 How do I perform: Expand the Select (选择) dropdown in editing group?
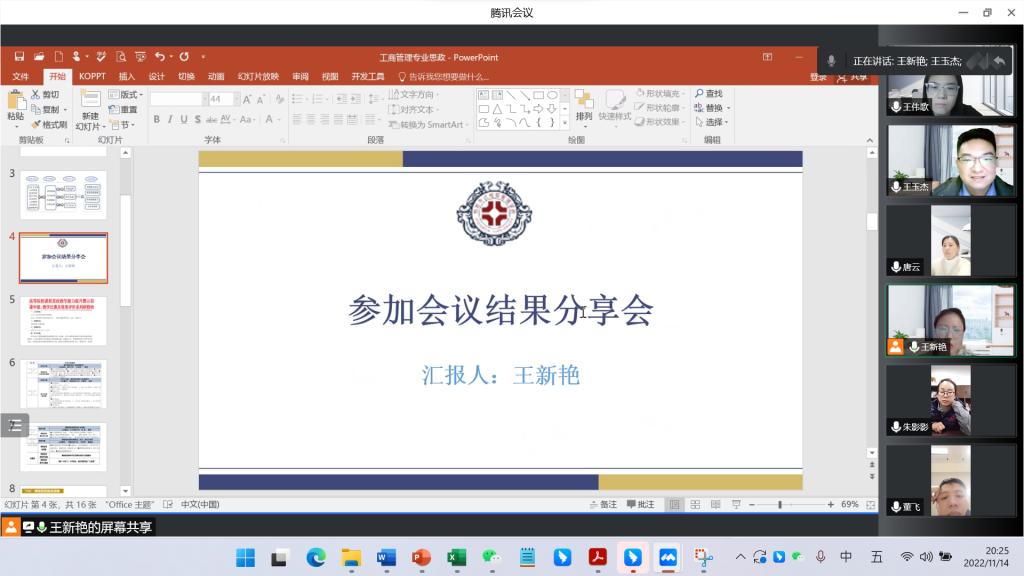click(712, 122)
